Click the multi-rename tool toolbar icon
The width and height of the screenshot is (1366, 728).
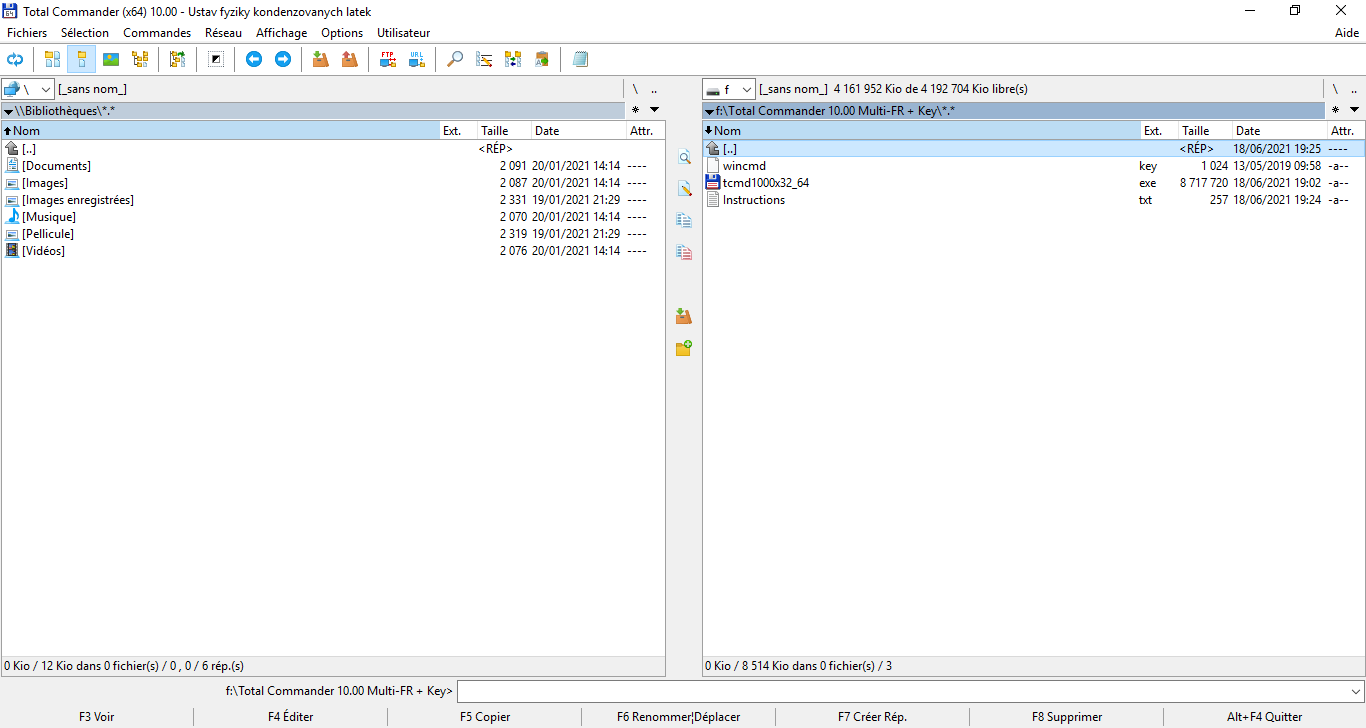pyautogui.click(x=484, y=59)
